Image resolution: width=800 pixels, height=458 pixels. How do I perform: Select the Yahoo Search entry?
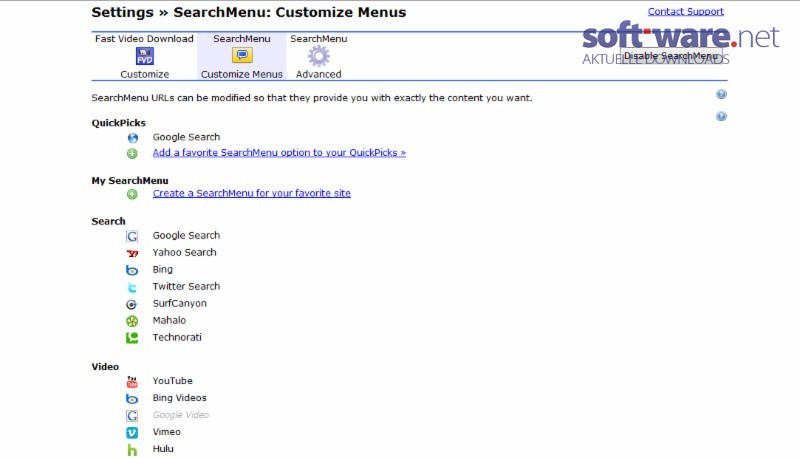[x=184, y=252]
